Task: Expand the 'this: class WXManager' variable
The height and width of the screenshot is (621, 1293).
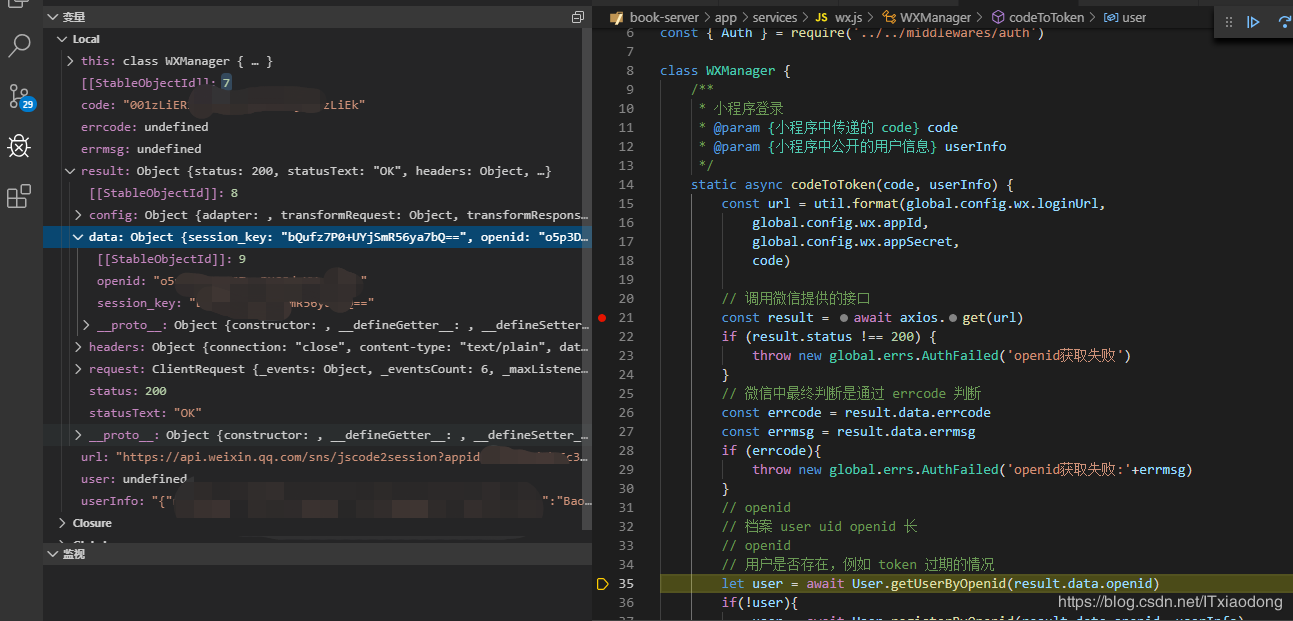Action: point(71,61)
